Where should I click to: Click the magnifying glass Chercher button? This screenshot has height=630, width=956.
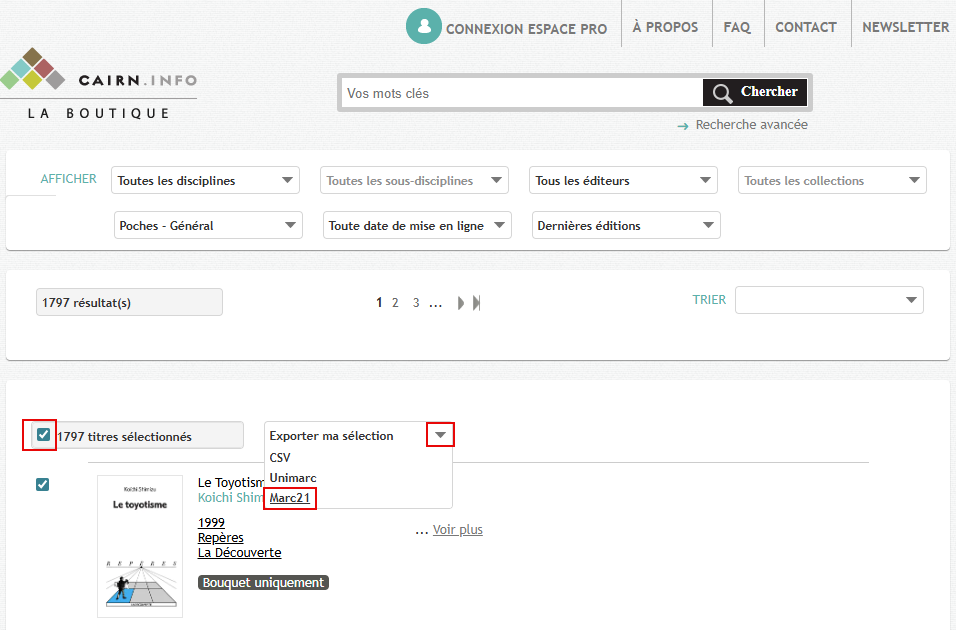tap(755, 93)
